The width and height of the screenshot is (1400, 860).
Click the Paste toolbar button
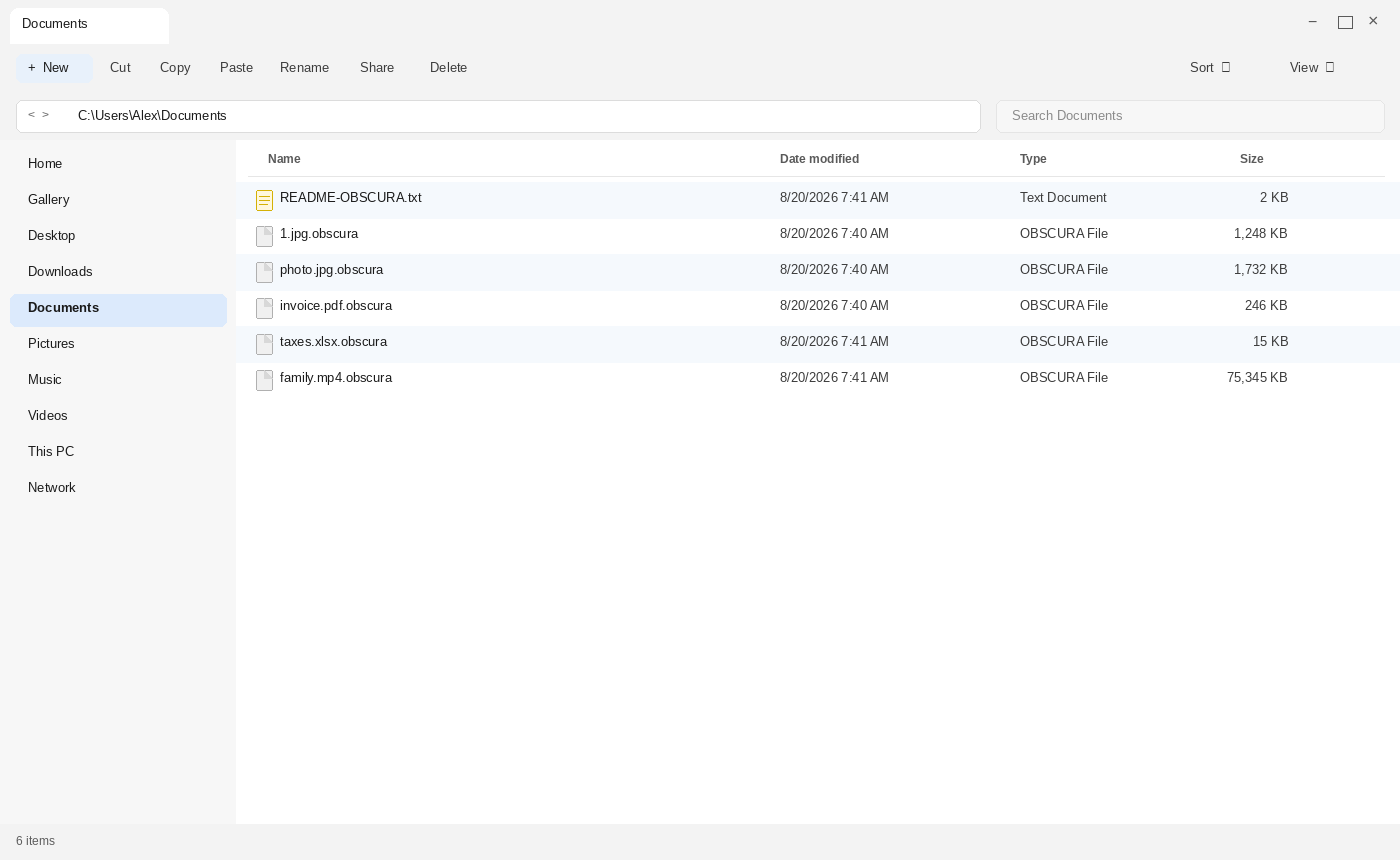(x=236, y=68)
